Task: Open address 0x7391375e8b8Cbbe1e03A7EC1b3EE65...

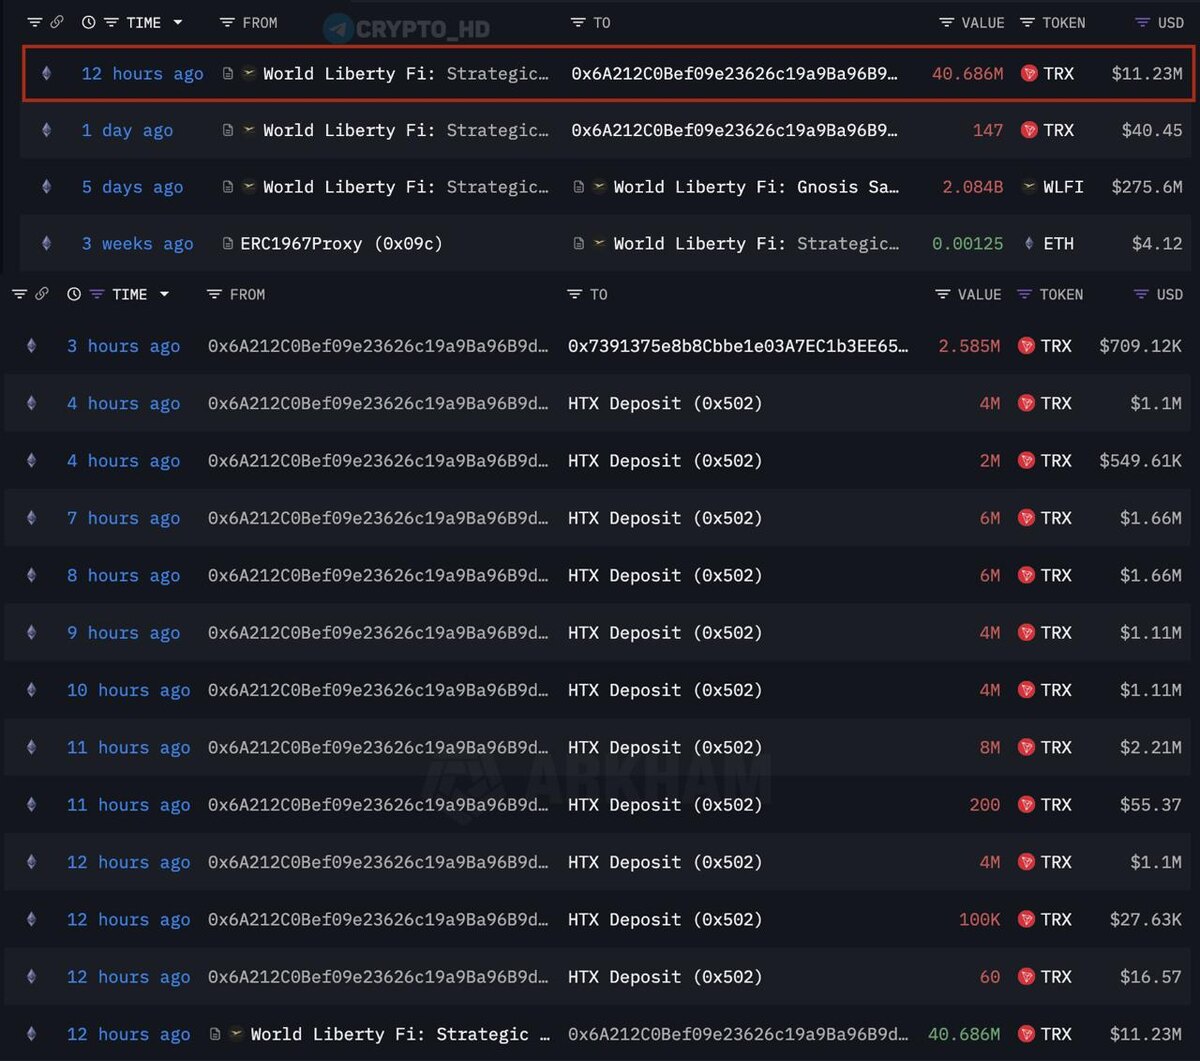Action: tap(739, 346)
